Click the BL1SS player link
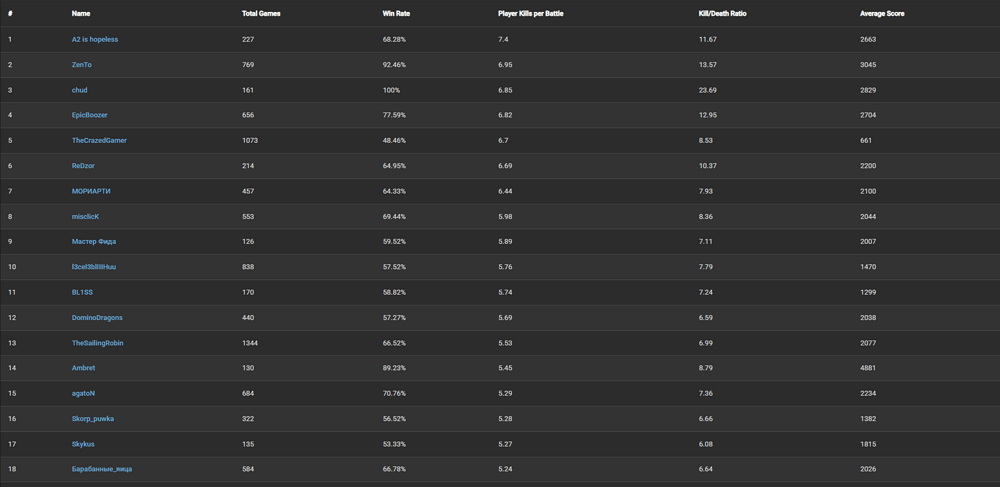 (x=82, y=292)
